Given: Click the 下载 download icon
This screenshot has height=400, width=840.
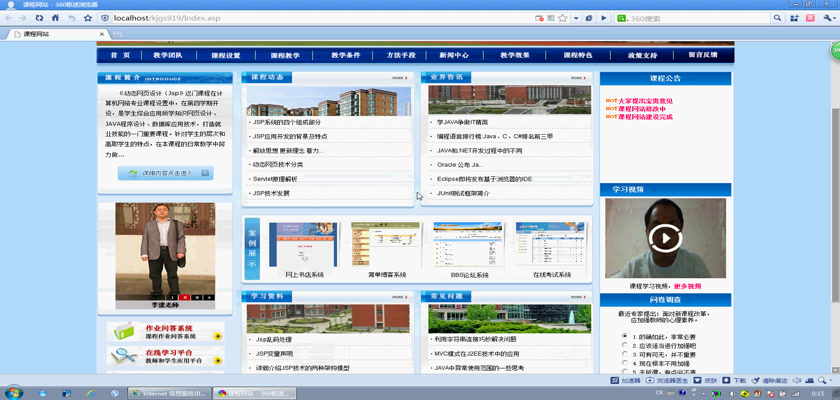Looking at the screenshot, I should [735, 381].
